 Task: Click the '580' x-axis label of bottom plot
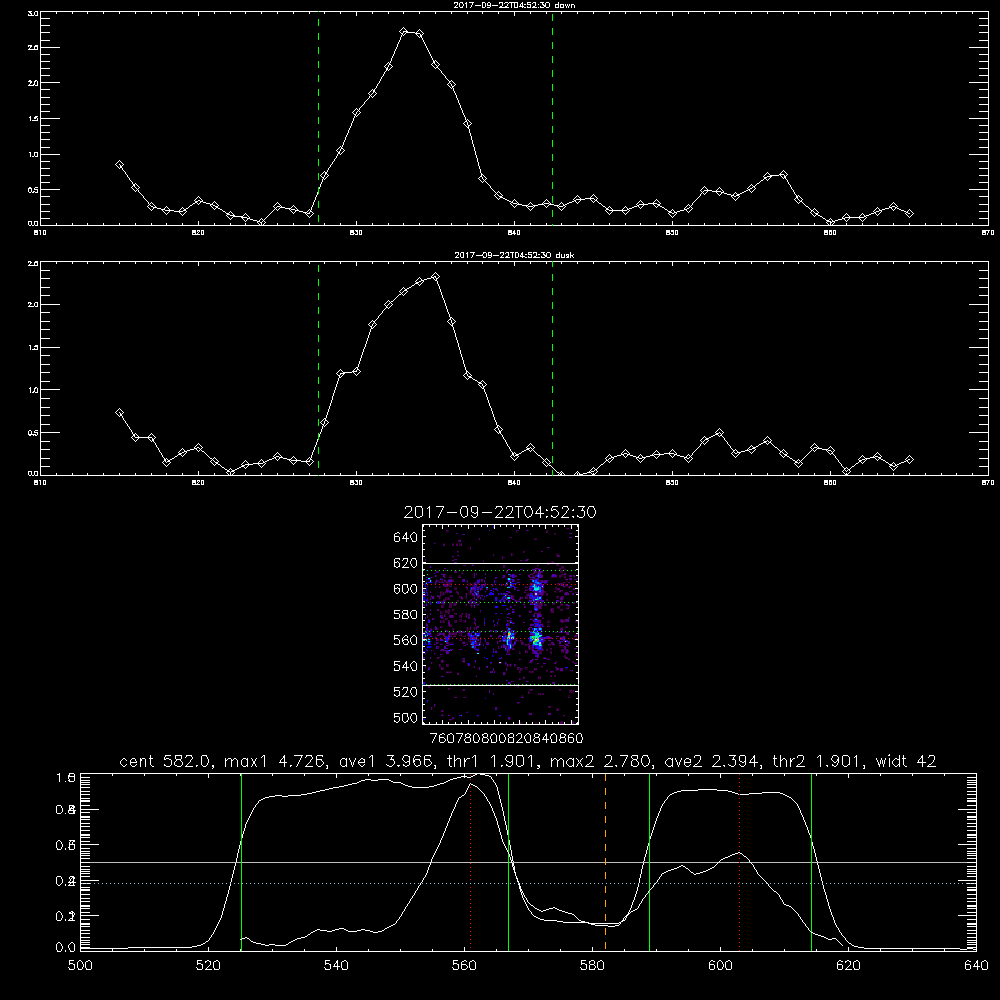click(592, 966)
